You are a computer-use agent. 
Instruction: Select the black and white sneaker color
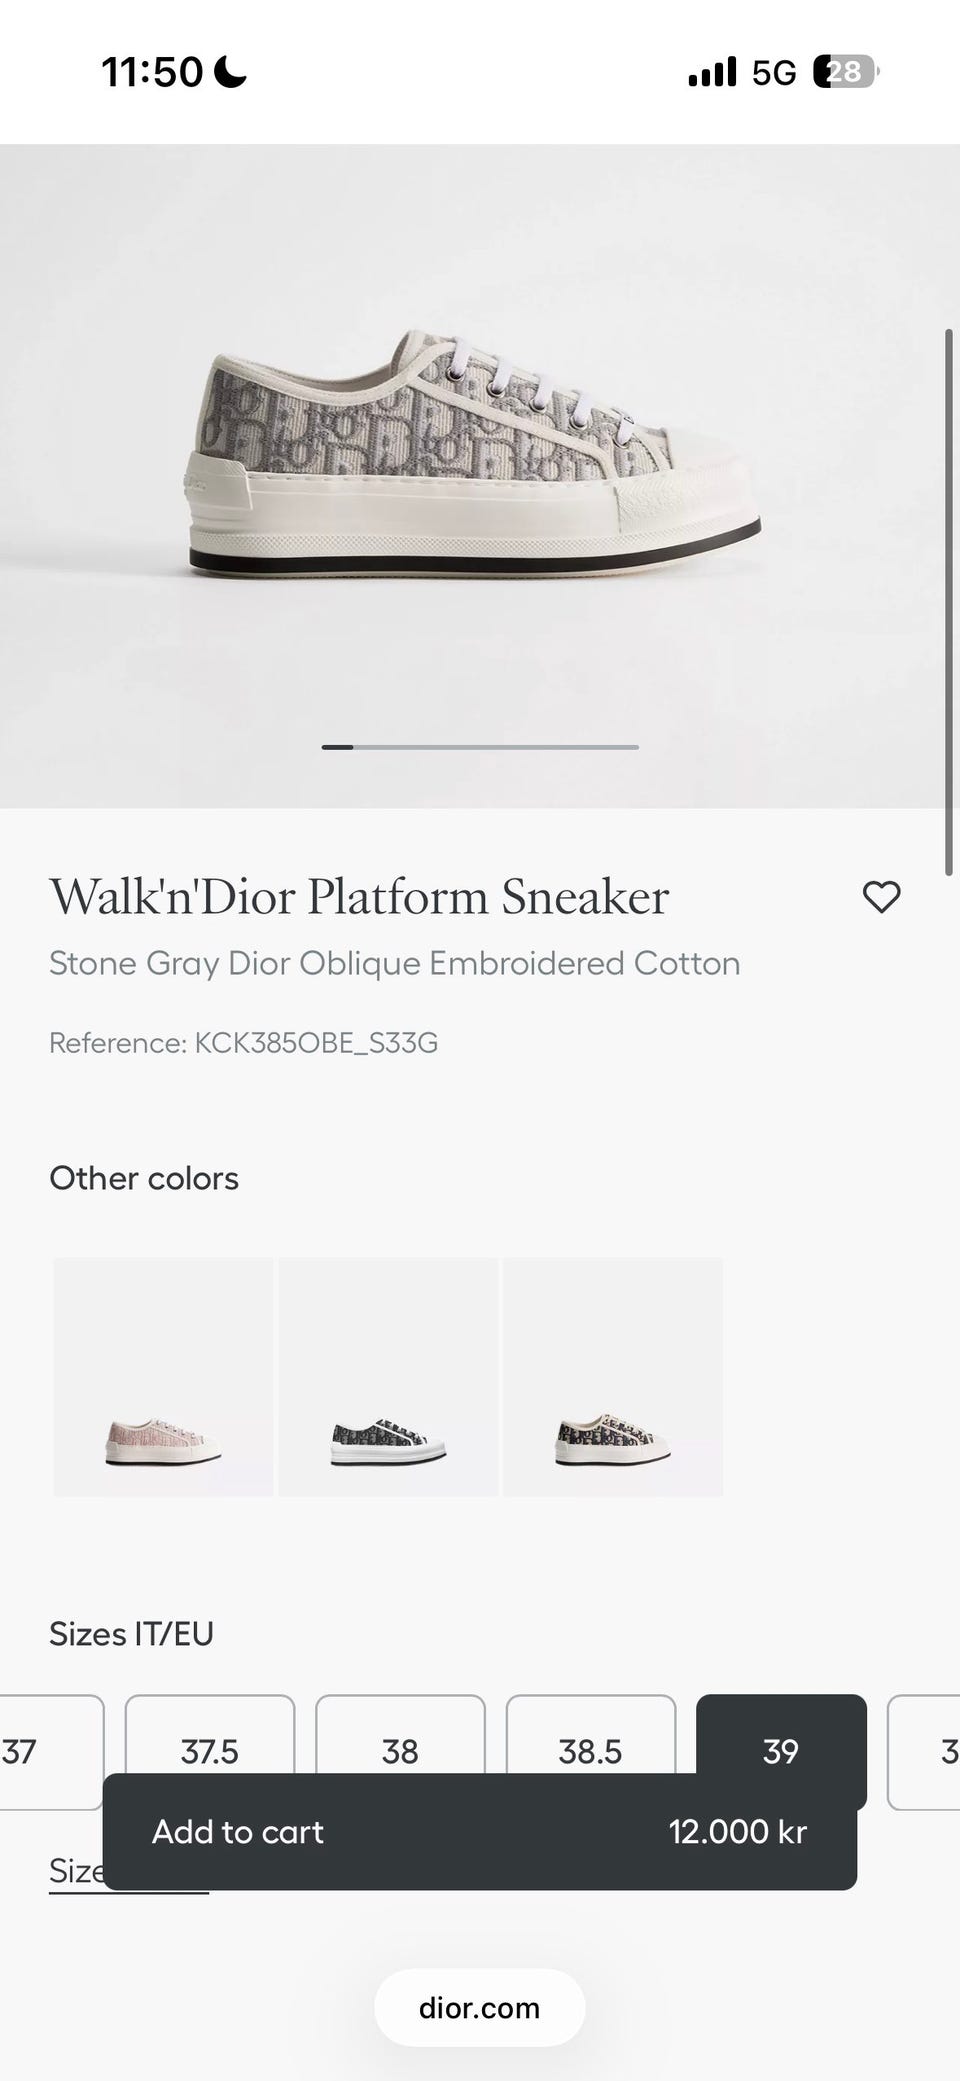[388, 1377]
